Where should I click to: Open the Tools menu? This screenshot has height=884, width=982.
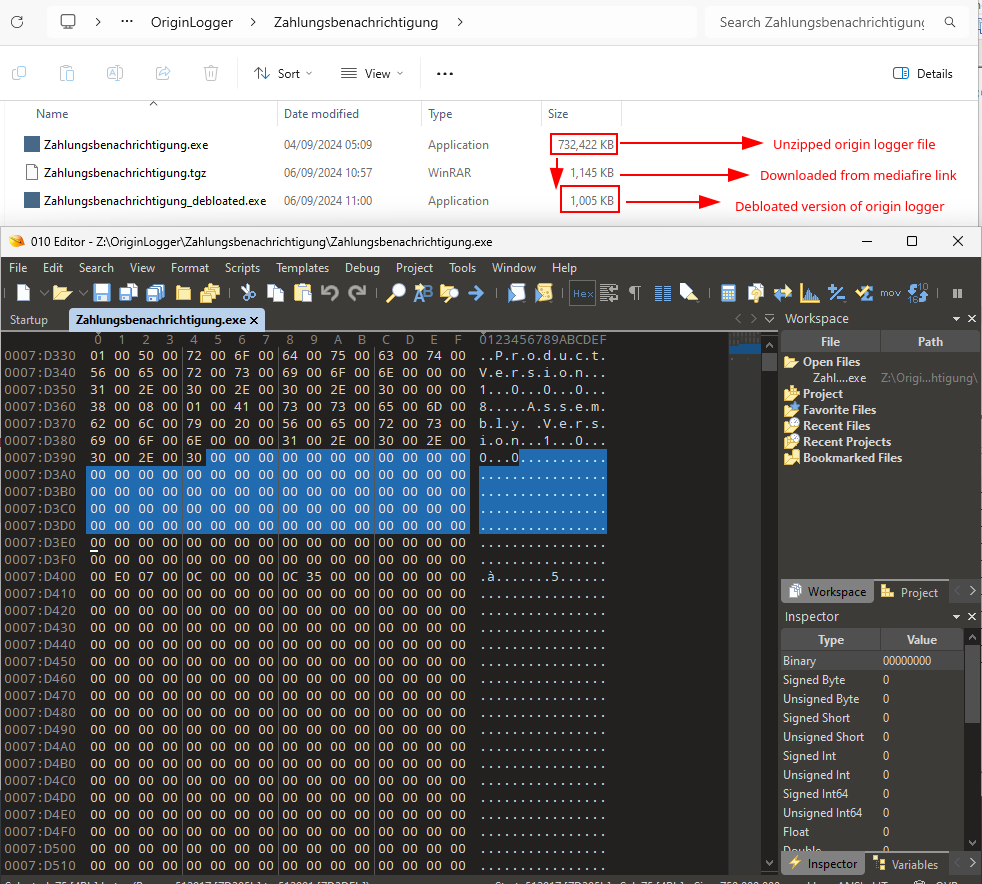point(462,267)
